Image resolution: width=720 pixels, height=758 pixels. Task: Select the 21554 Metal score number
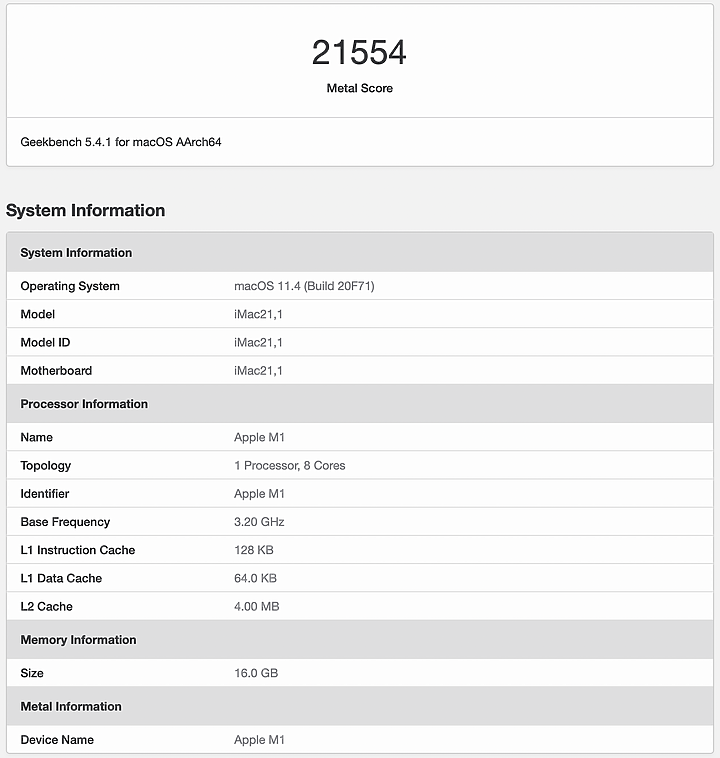tap(359, 52)
